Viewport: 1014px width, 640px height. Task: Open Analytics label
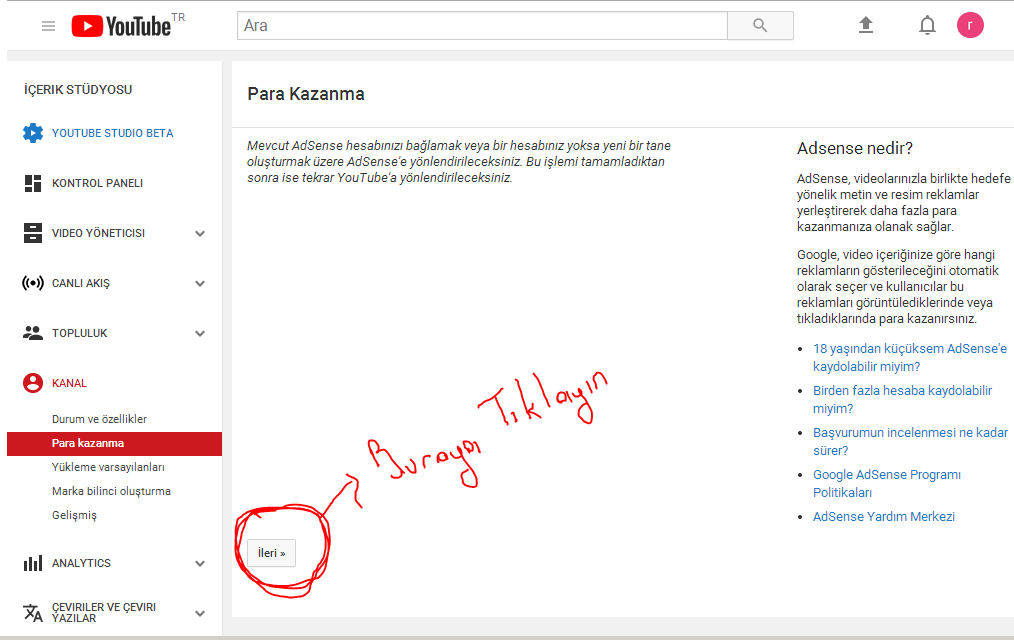coord(81,564)
